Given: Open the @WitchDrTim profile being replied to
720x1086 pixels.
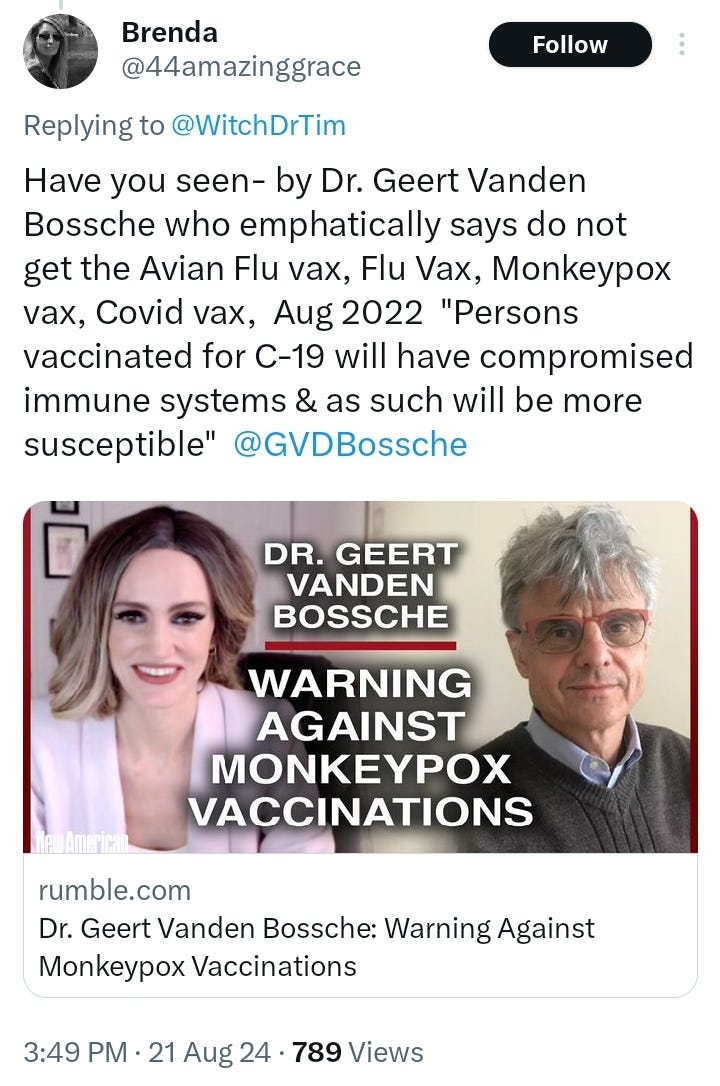Looking at the screenshot, I should point(258,125).
